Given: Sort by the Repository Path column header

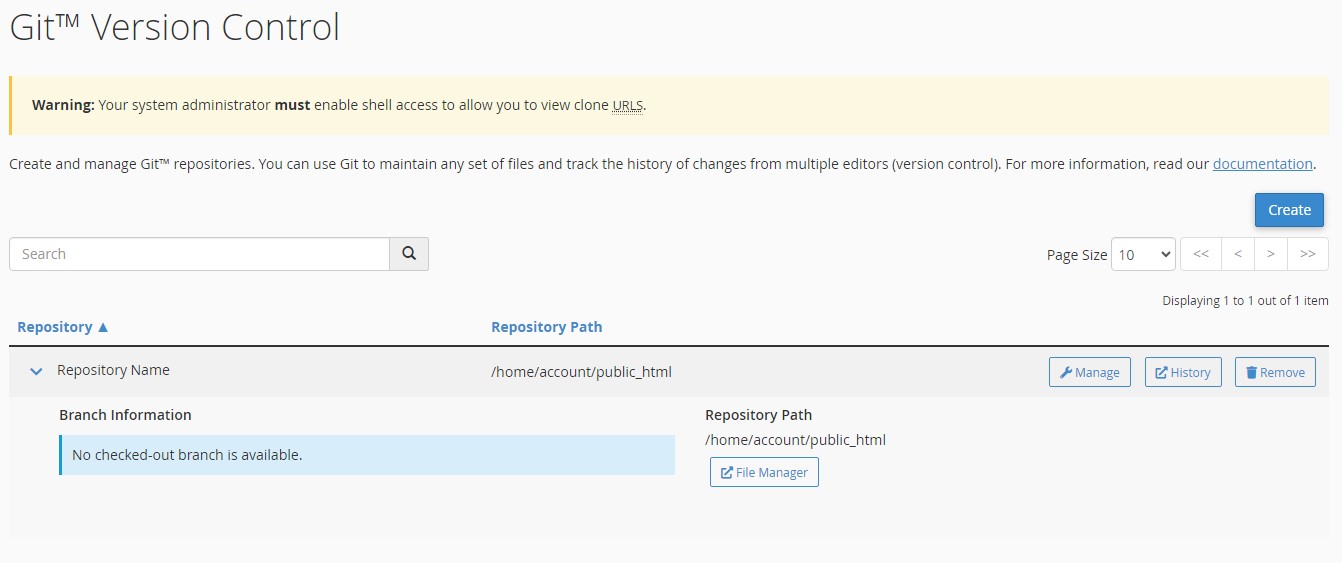Looking at the screenshot, I should [x=547, y=327].
